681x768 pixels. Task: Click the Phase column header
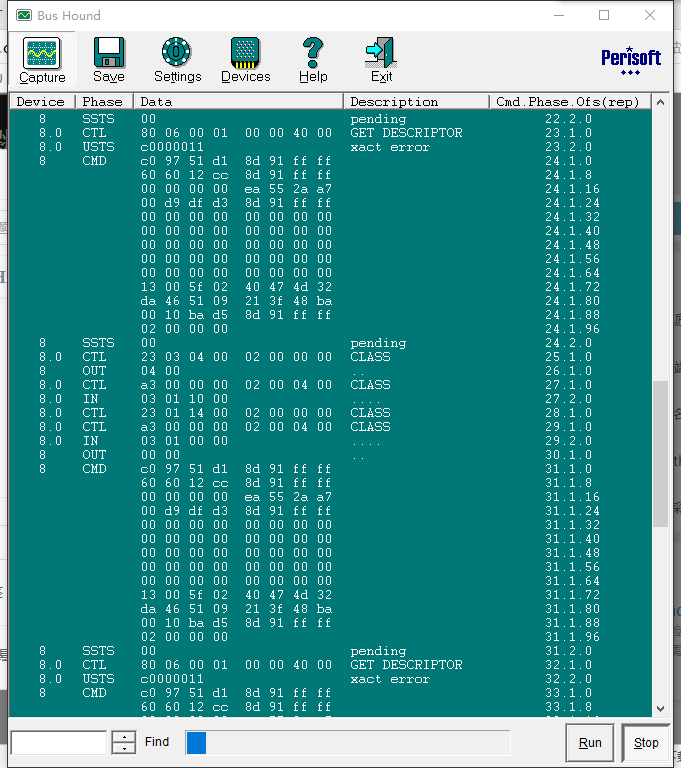click(104, 101)
